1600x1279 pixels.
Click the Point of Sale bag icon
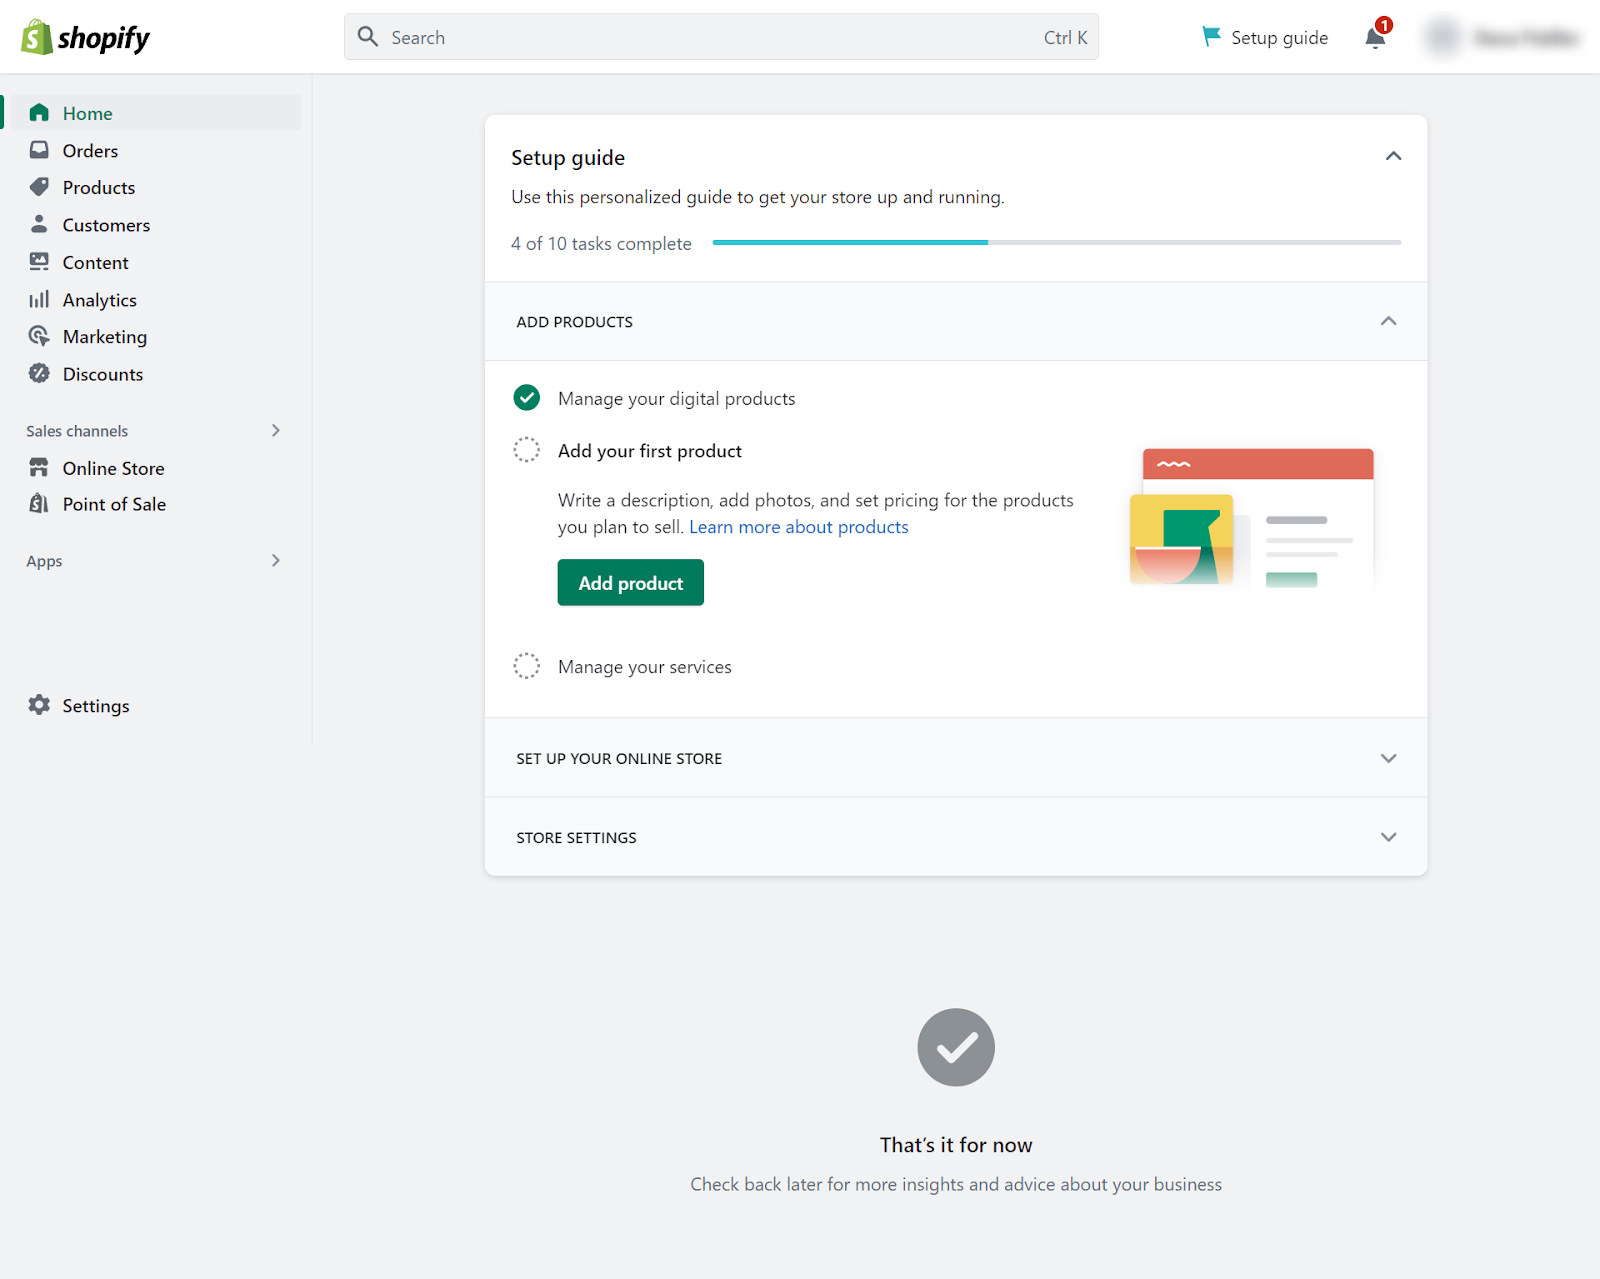click(x=39, y=504)
